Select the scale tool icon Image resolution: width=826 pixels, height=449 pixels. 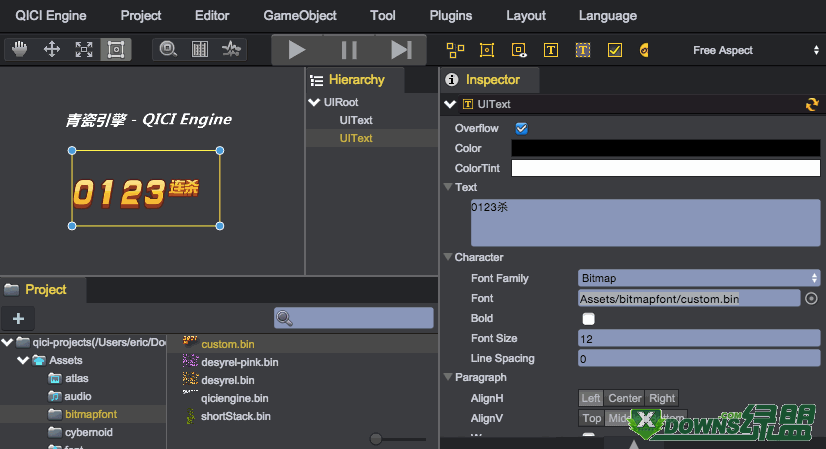pos(84,50)
